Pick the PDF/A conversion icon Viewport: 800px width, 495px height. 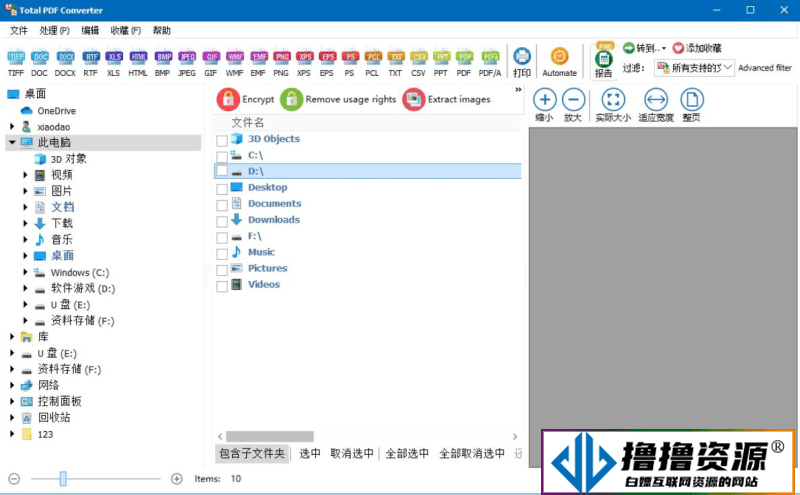pyautogui.click(x=490, y=63)
